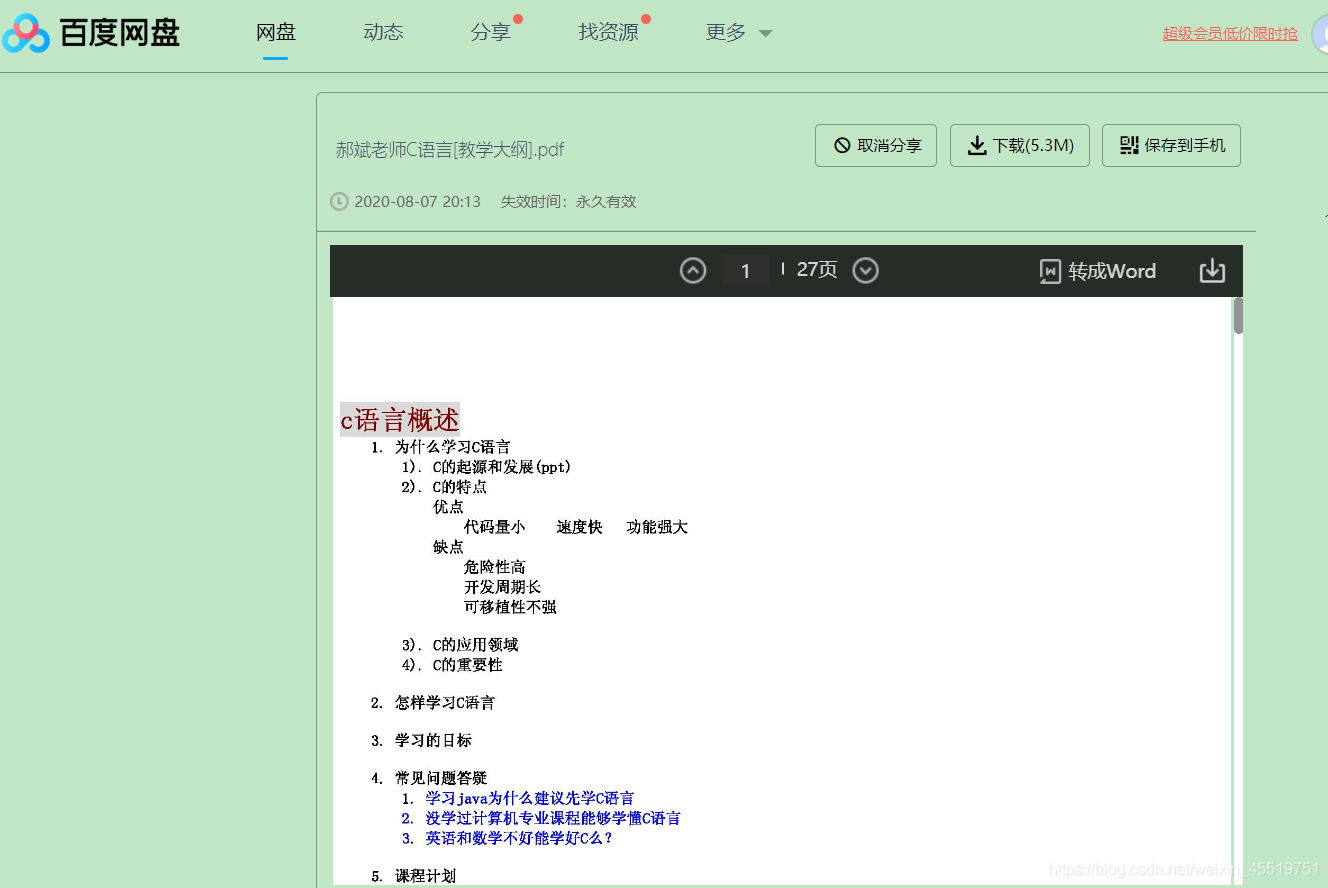Click the file name 郝斌老师C语言[教学大纲].pdf
This screenshot has height=888, width=1328.
(450, 150)
